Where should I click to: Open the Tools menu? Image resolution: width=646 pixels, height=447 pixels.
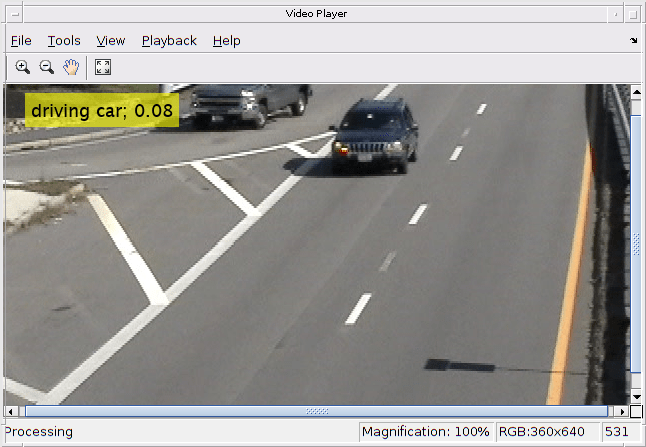pos(64,41)
